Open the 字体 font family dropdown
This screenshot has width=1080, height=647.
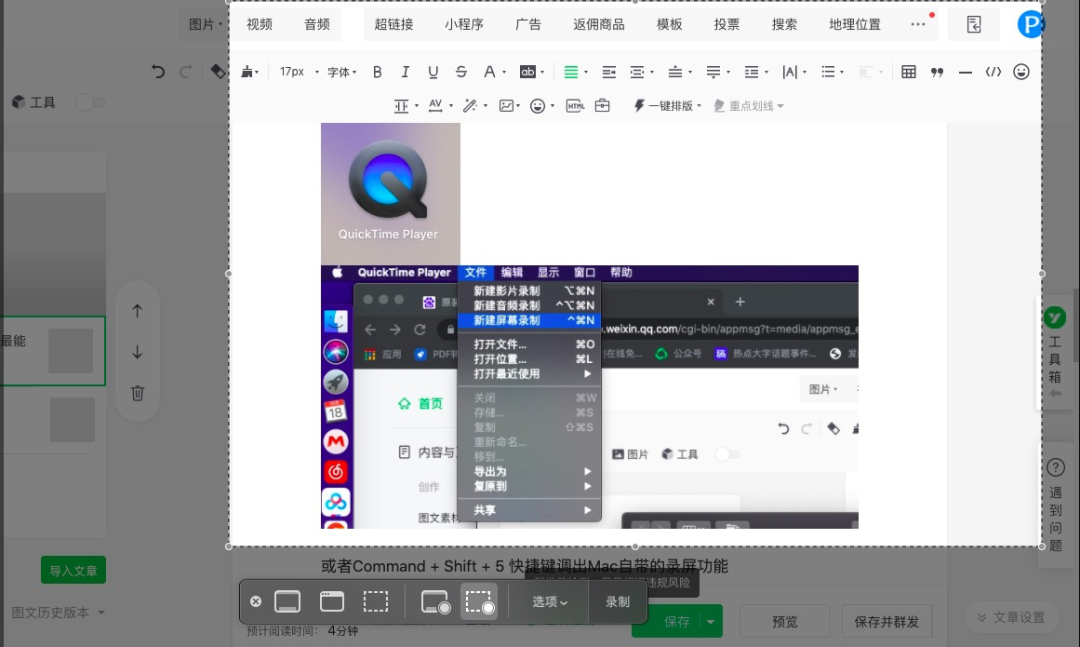342,72
